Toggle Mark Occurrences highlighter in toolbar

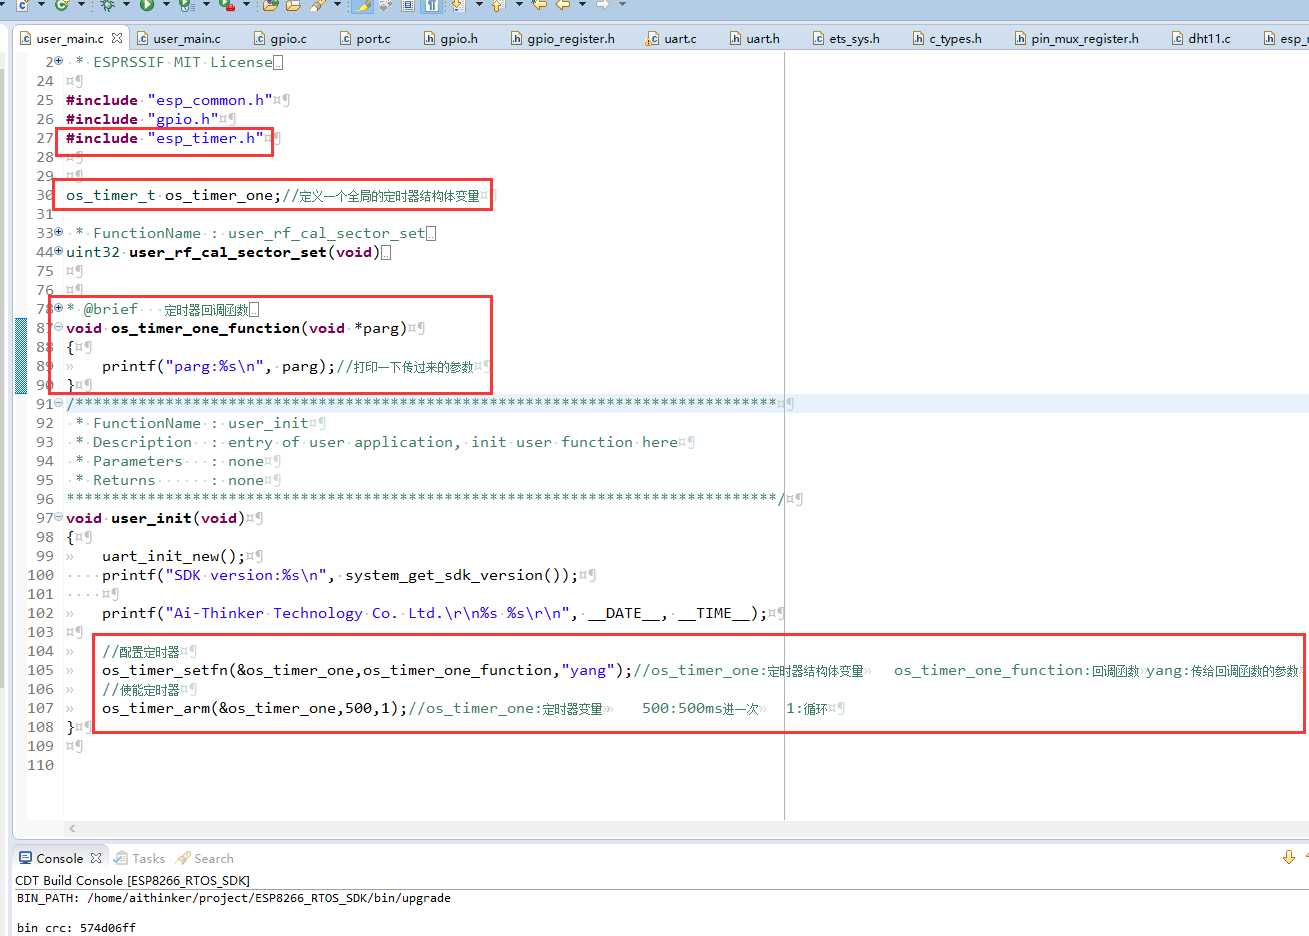point(362,5)
